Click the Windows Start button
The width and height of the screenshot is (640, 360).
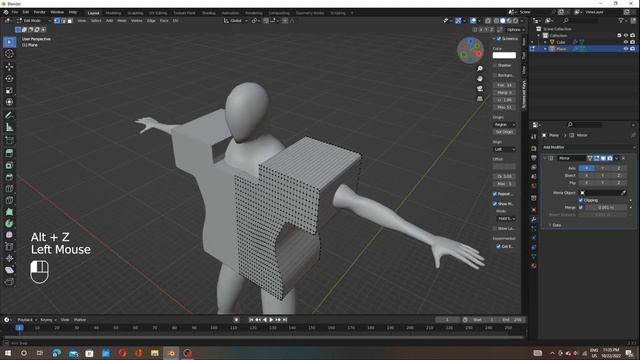(8, 353)
